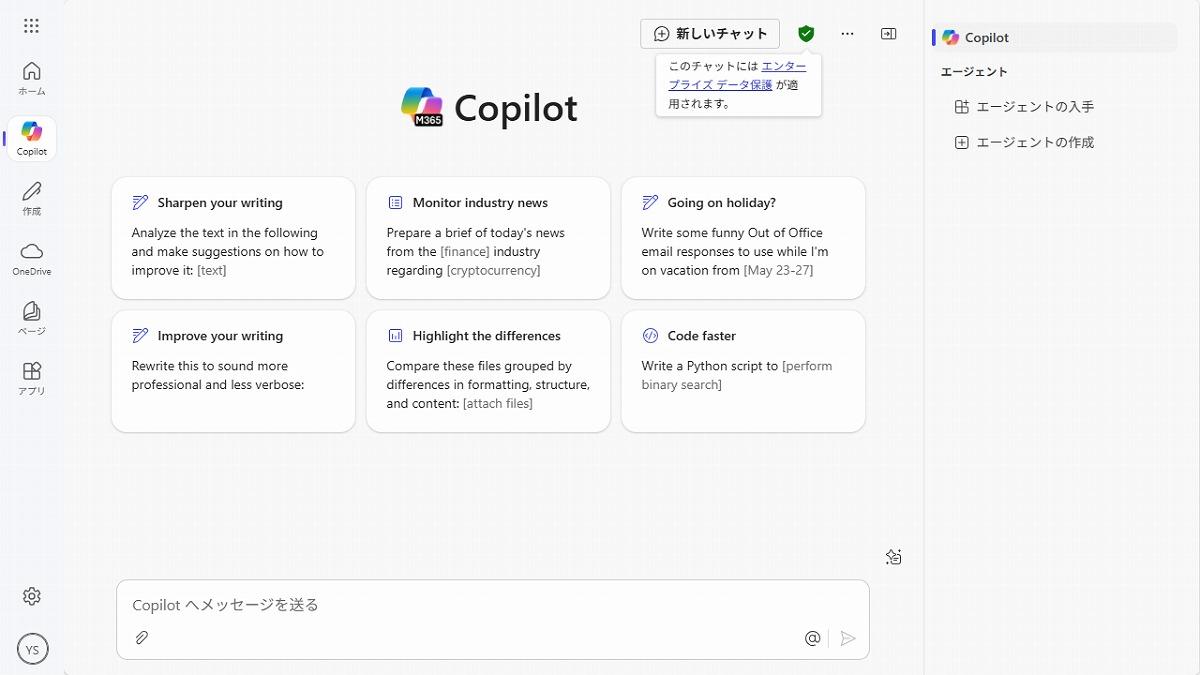
Task: Open the more options ellipsis menu
Action: point(847,34)
